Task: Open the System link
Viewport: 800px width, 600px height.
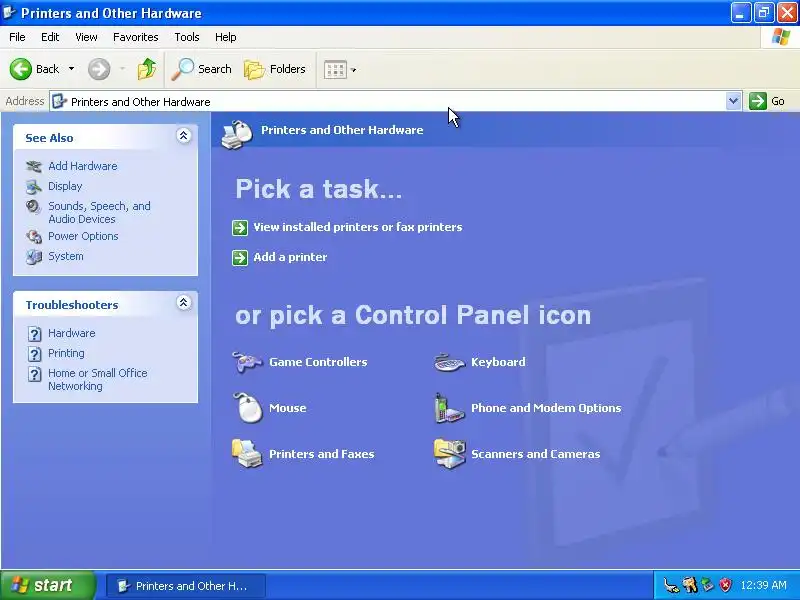Action: click(66, 256)
